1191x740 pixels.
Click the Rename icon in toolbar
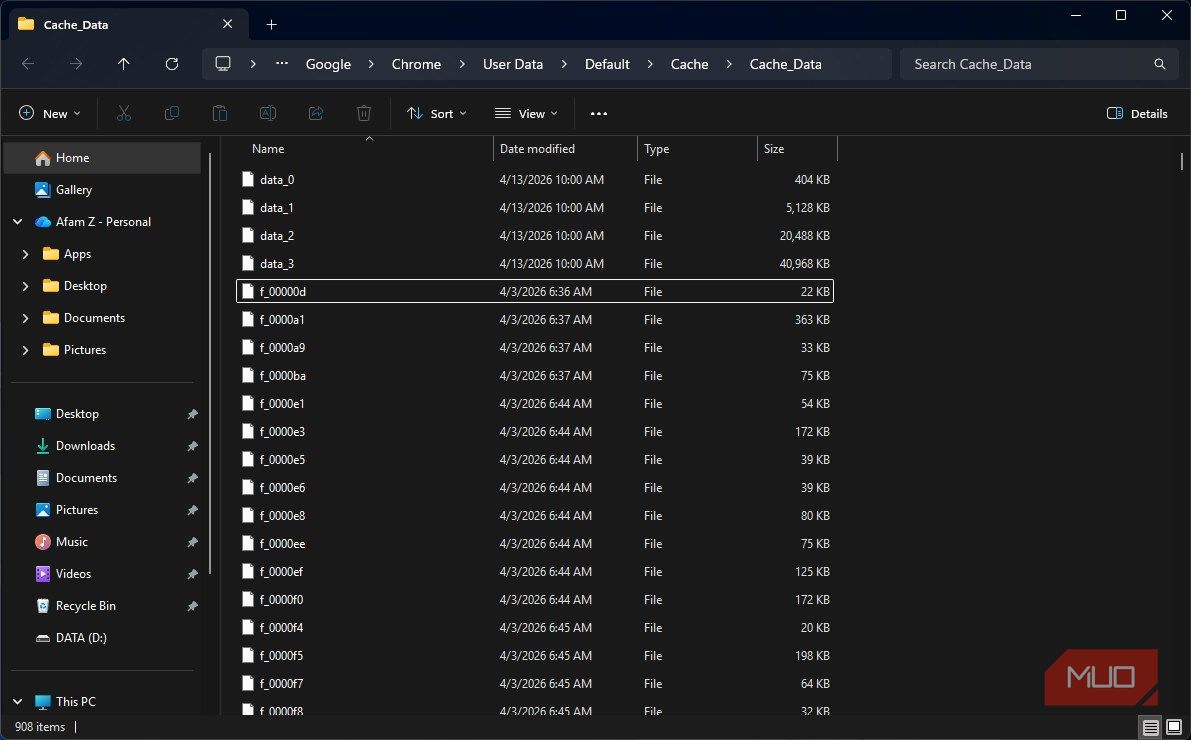pyautogui.click(x=267, y=113)
